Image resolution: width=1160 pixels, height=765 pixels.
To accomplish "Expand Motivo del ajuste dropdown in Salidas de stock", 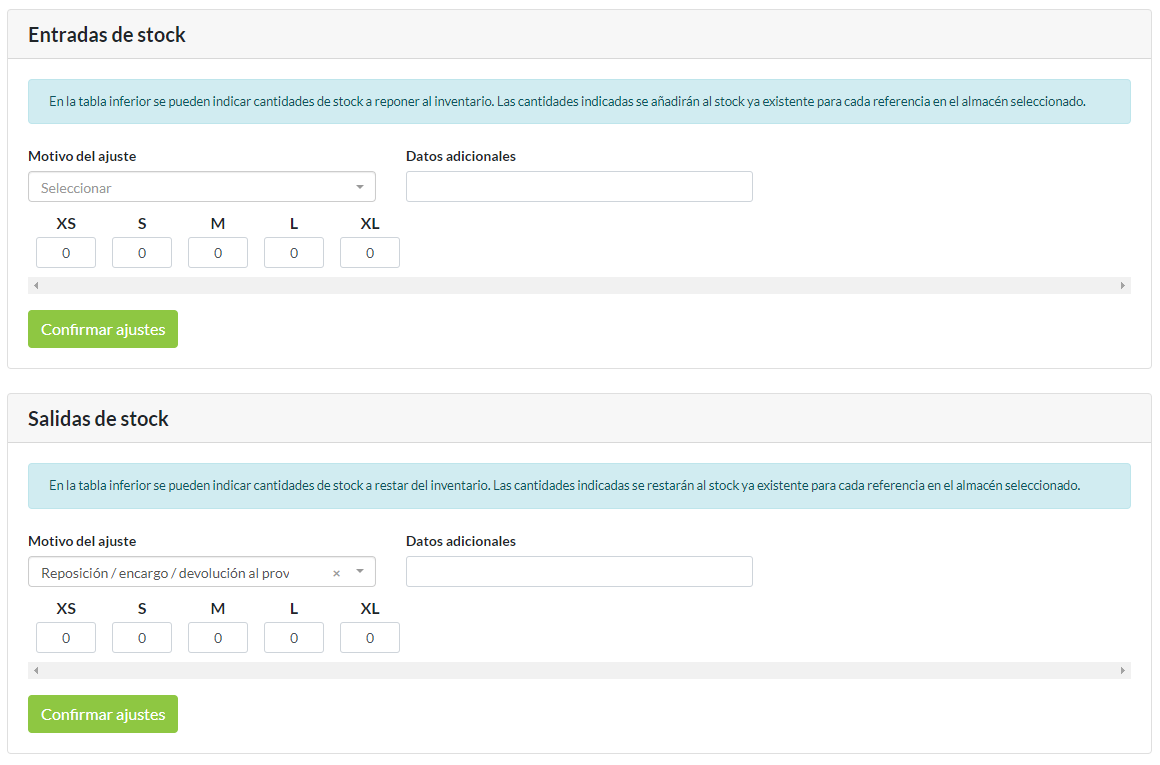I will click(x=360, y=572).
